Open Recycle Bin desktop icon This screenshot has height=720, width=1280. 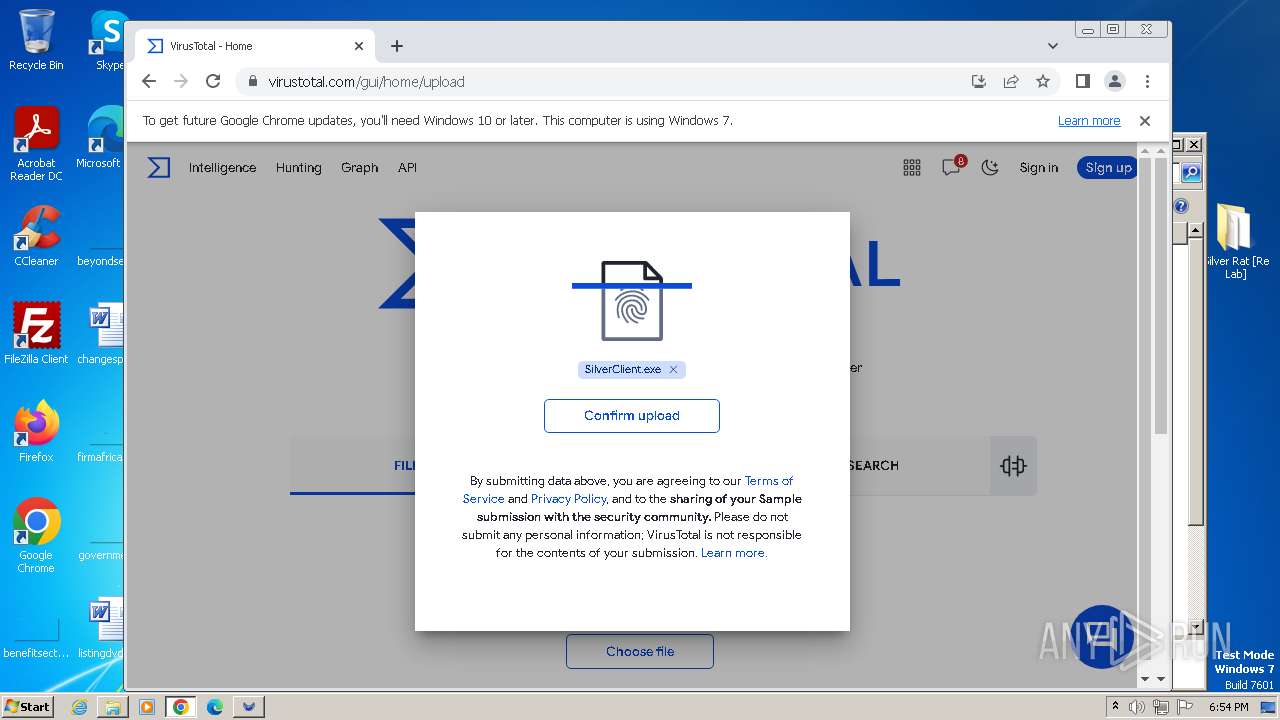[x=36, y=40]
